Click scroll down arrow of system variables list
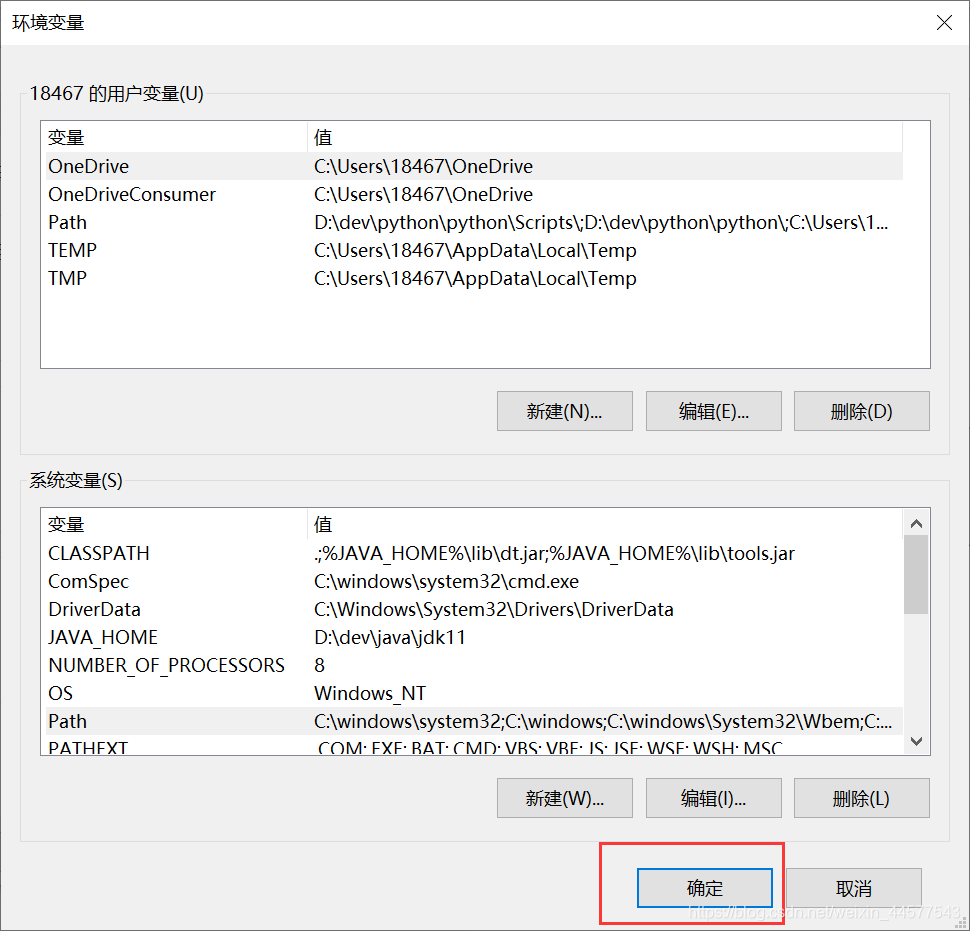This screenshot has height=931, width=970. click(916, 741)
